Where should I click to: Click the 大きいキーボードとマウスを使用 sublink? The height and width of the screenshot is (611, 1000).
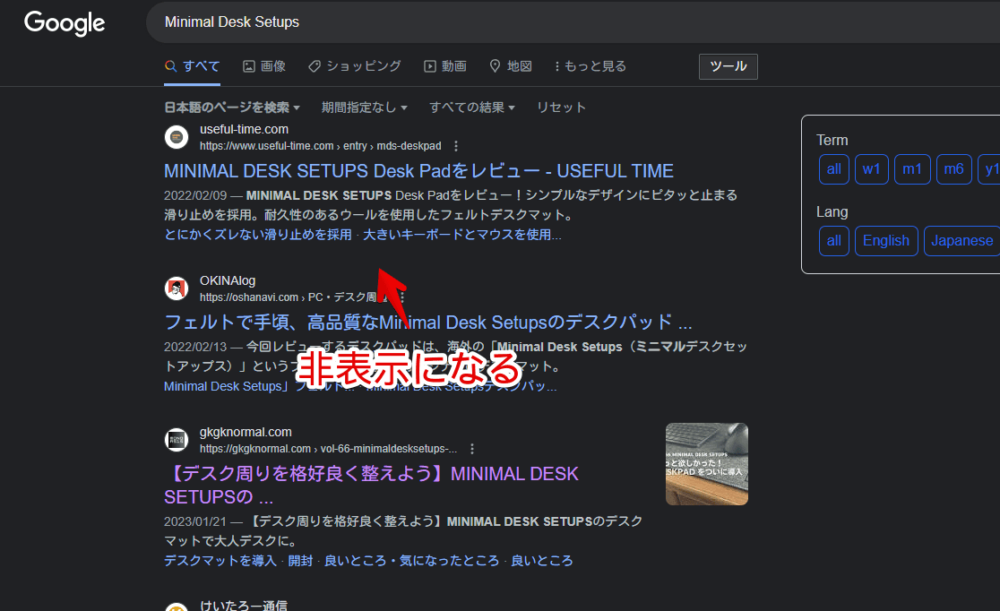(x=462, y=235)
